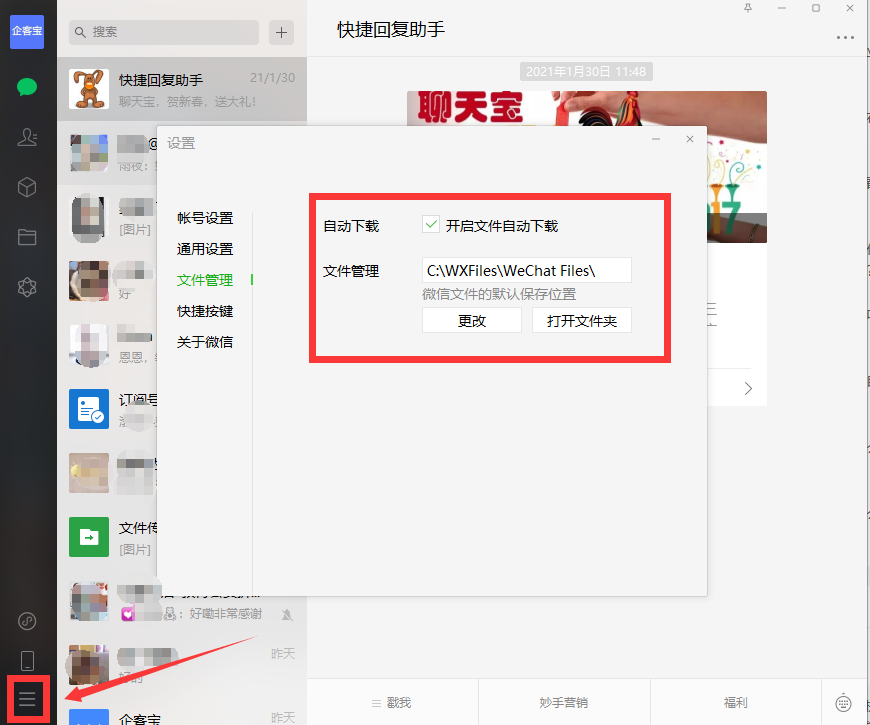The height and width of the screenshot is (725, 870).
Task: Pin the window on top
Action: (x=748, y=8)
